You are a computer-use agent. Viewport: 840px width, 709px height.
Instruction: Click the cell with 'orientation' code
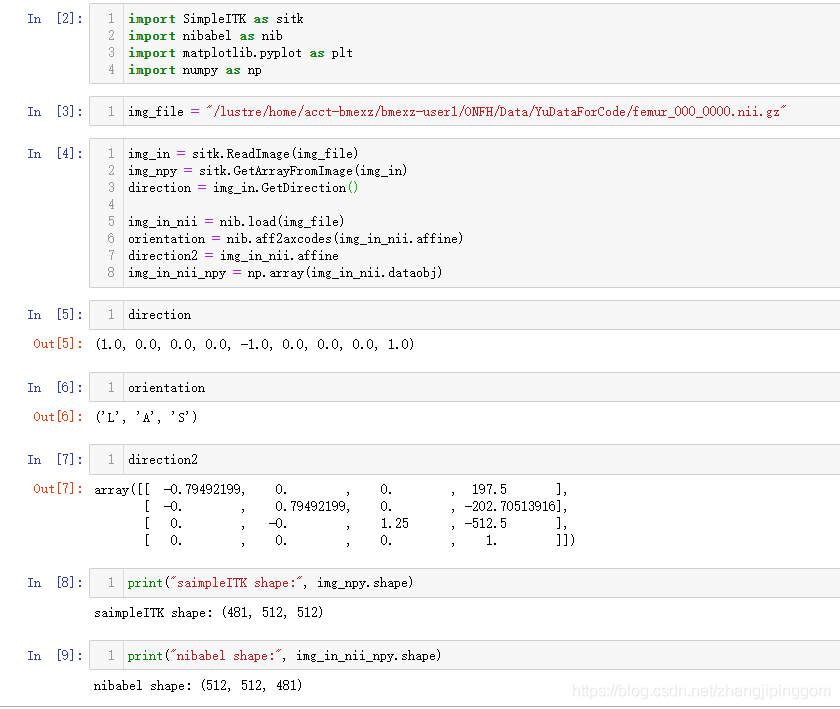(x=464, y=387)
